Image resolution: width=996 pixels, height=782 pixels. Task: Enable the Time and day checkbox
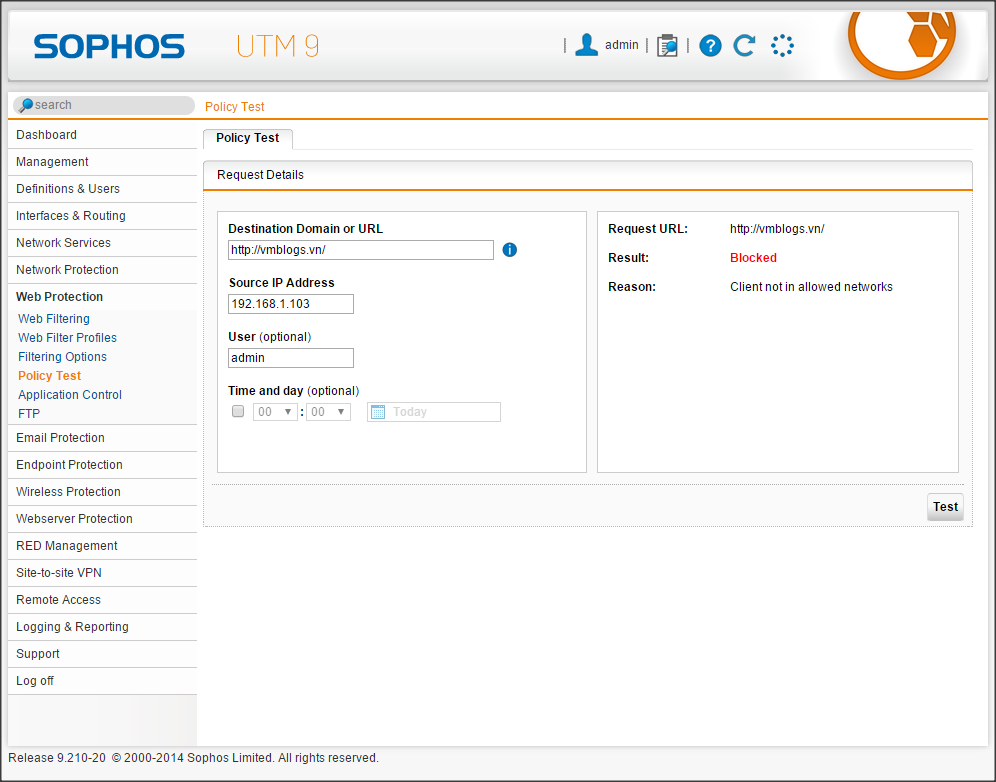point(238,411)
